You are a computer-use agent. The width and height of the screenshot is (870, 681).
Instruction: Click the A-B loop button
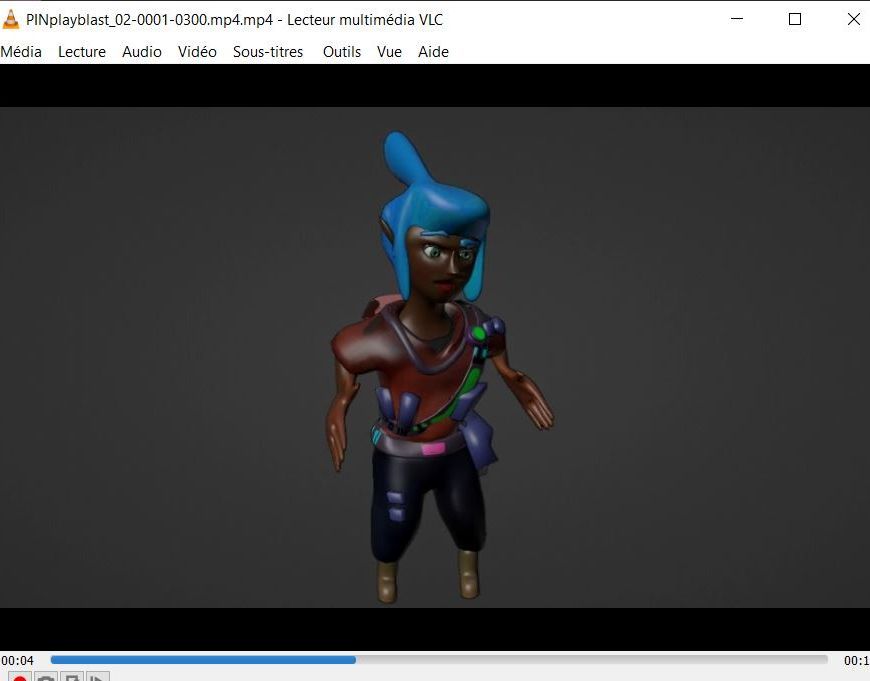pyautogui.click(x=71, y=677)
